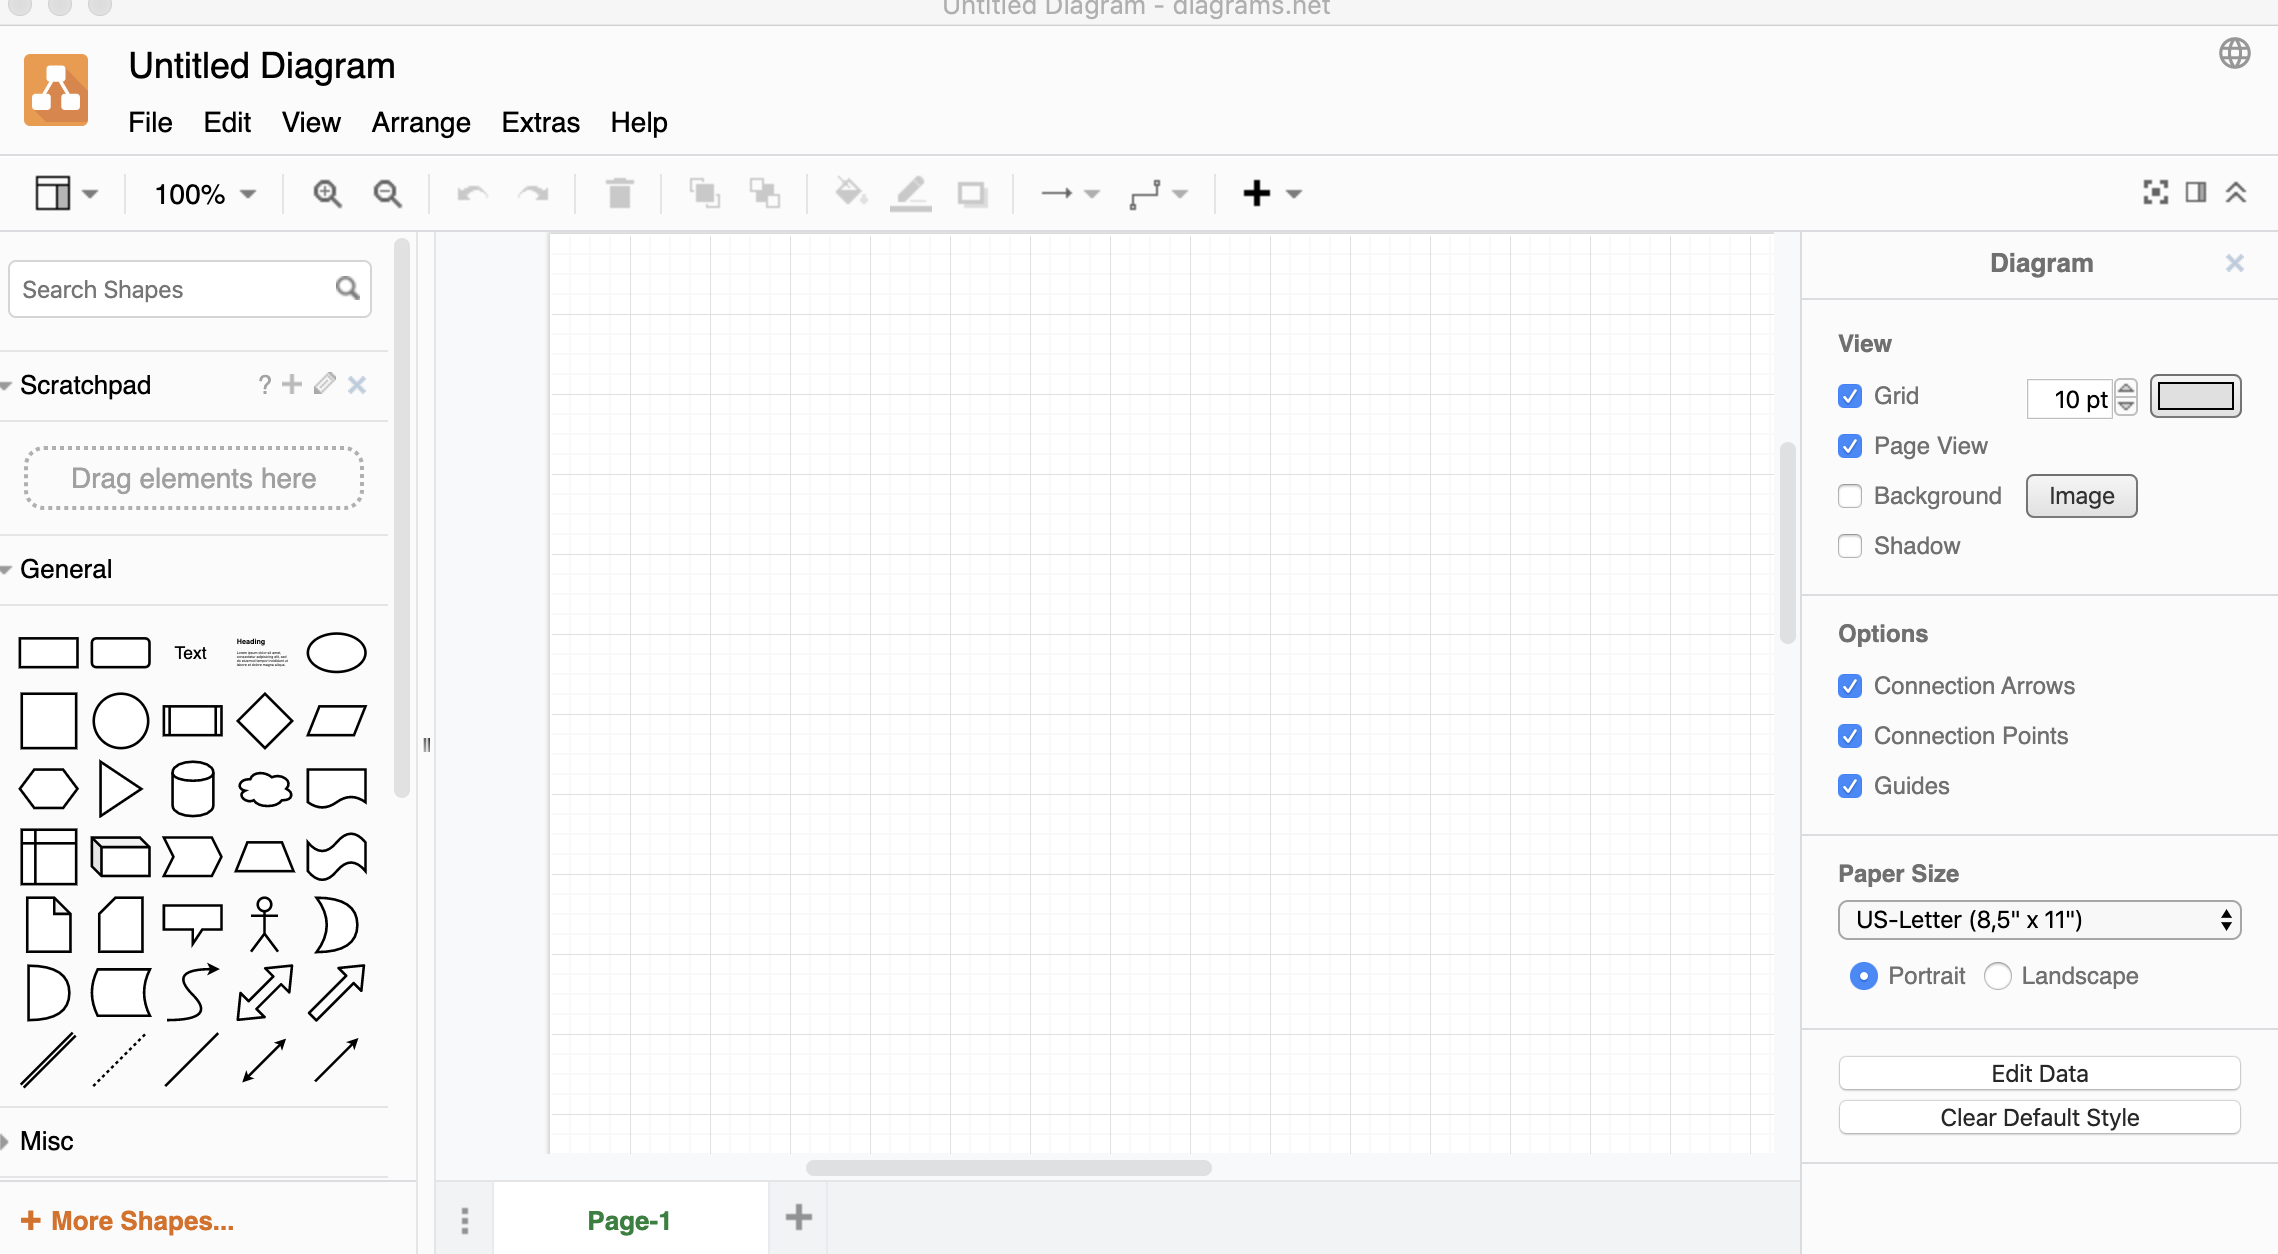Select the actor stick figure shape

[264, 924]
